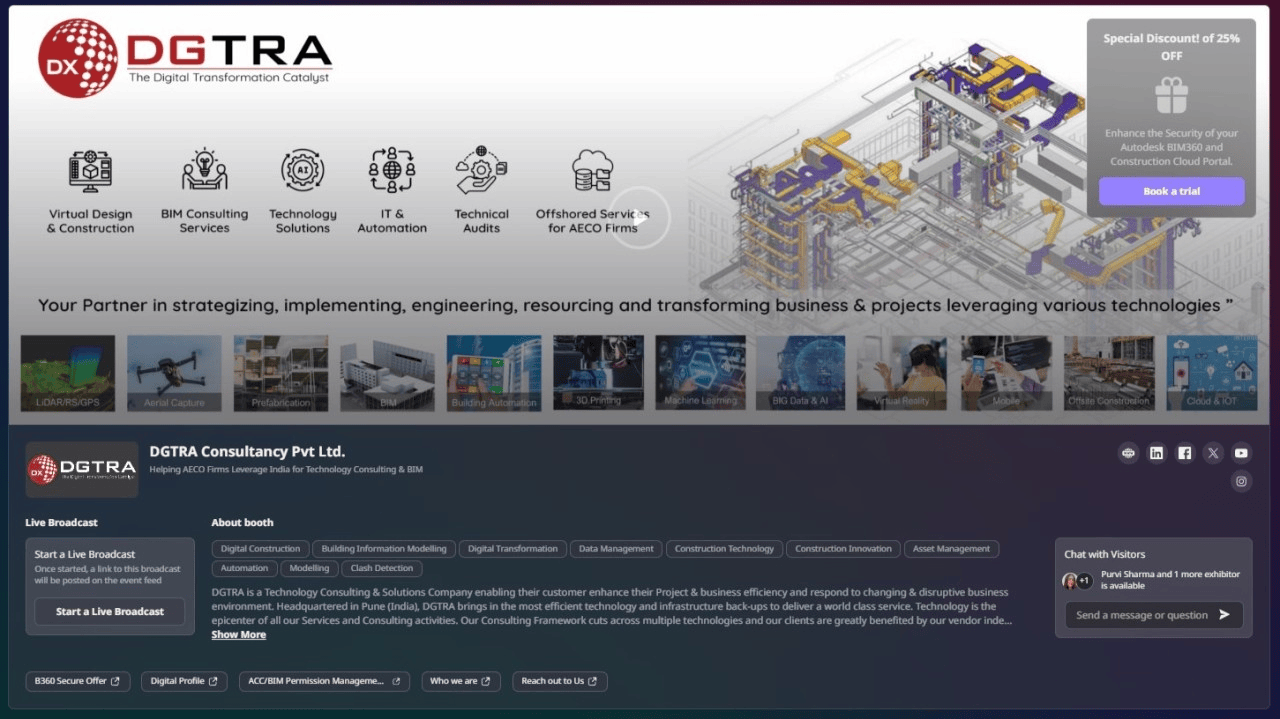Open the Instagram social icon
Image resolution: width=1280 pixels, height=719 pixels.
point(1240,481)
